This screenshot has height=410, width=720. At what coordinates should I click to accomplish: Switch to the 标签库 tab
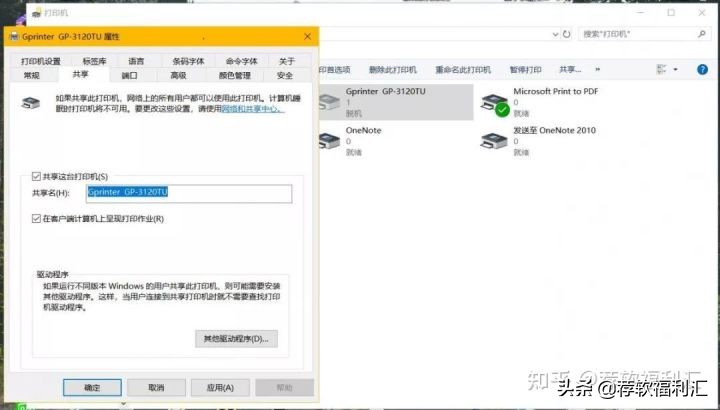[94, 61]
